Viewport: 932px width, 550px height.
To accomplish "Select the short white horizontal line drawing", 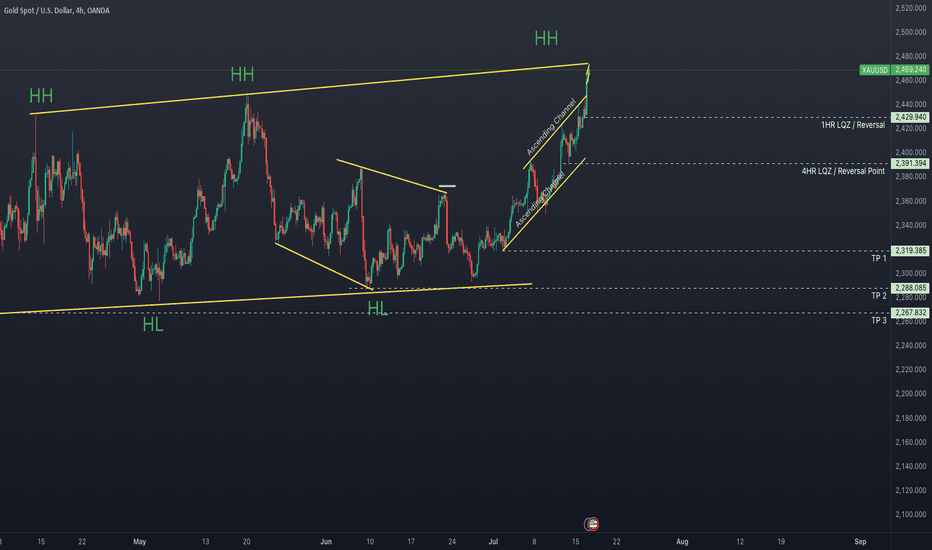I will point(447,186).
